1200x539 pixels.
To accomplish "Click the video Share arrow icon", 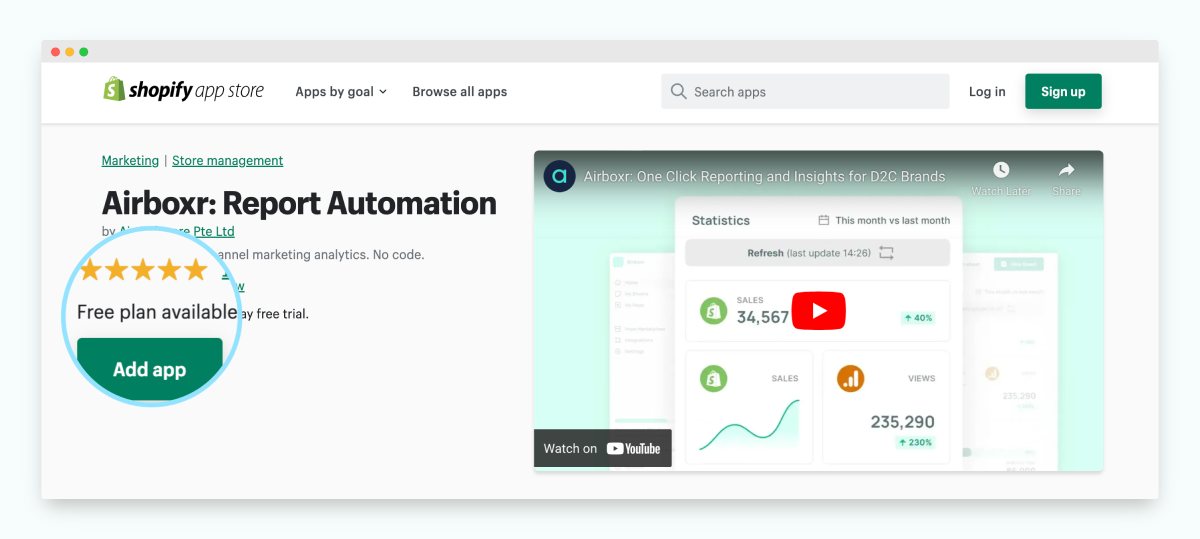I will [1066, 170].
